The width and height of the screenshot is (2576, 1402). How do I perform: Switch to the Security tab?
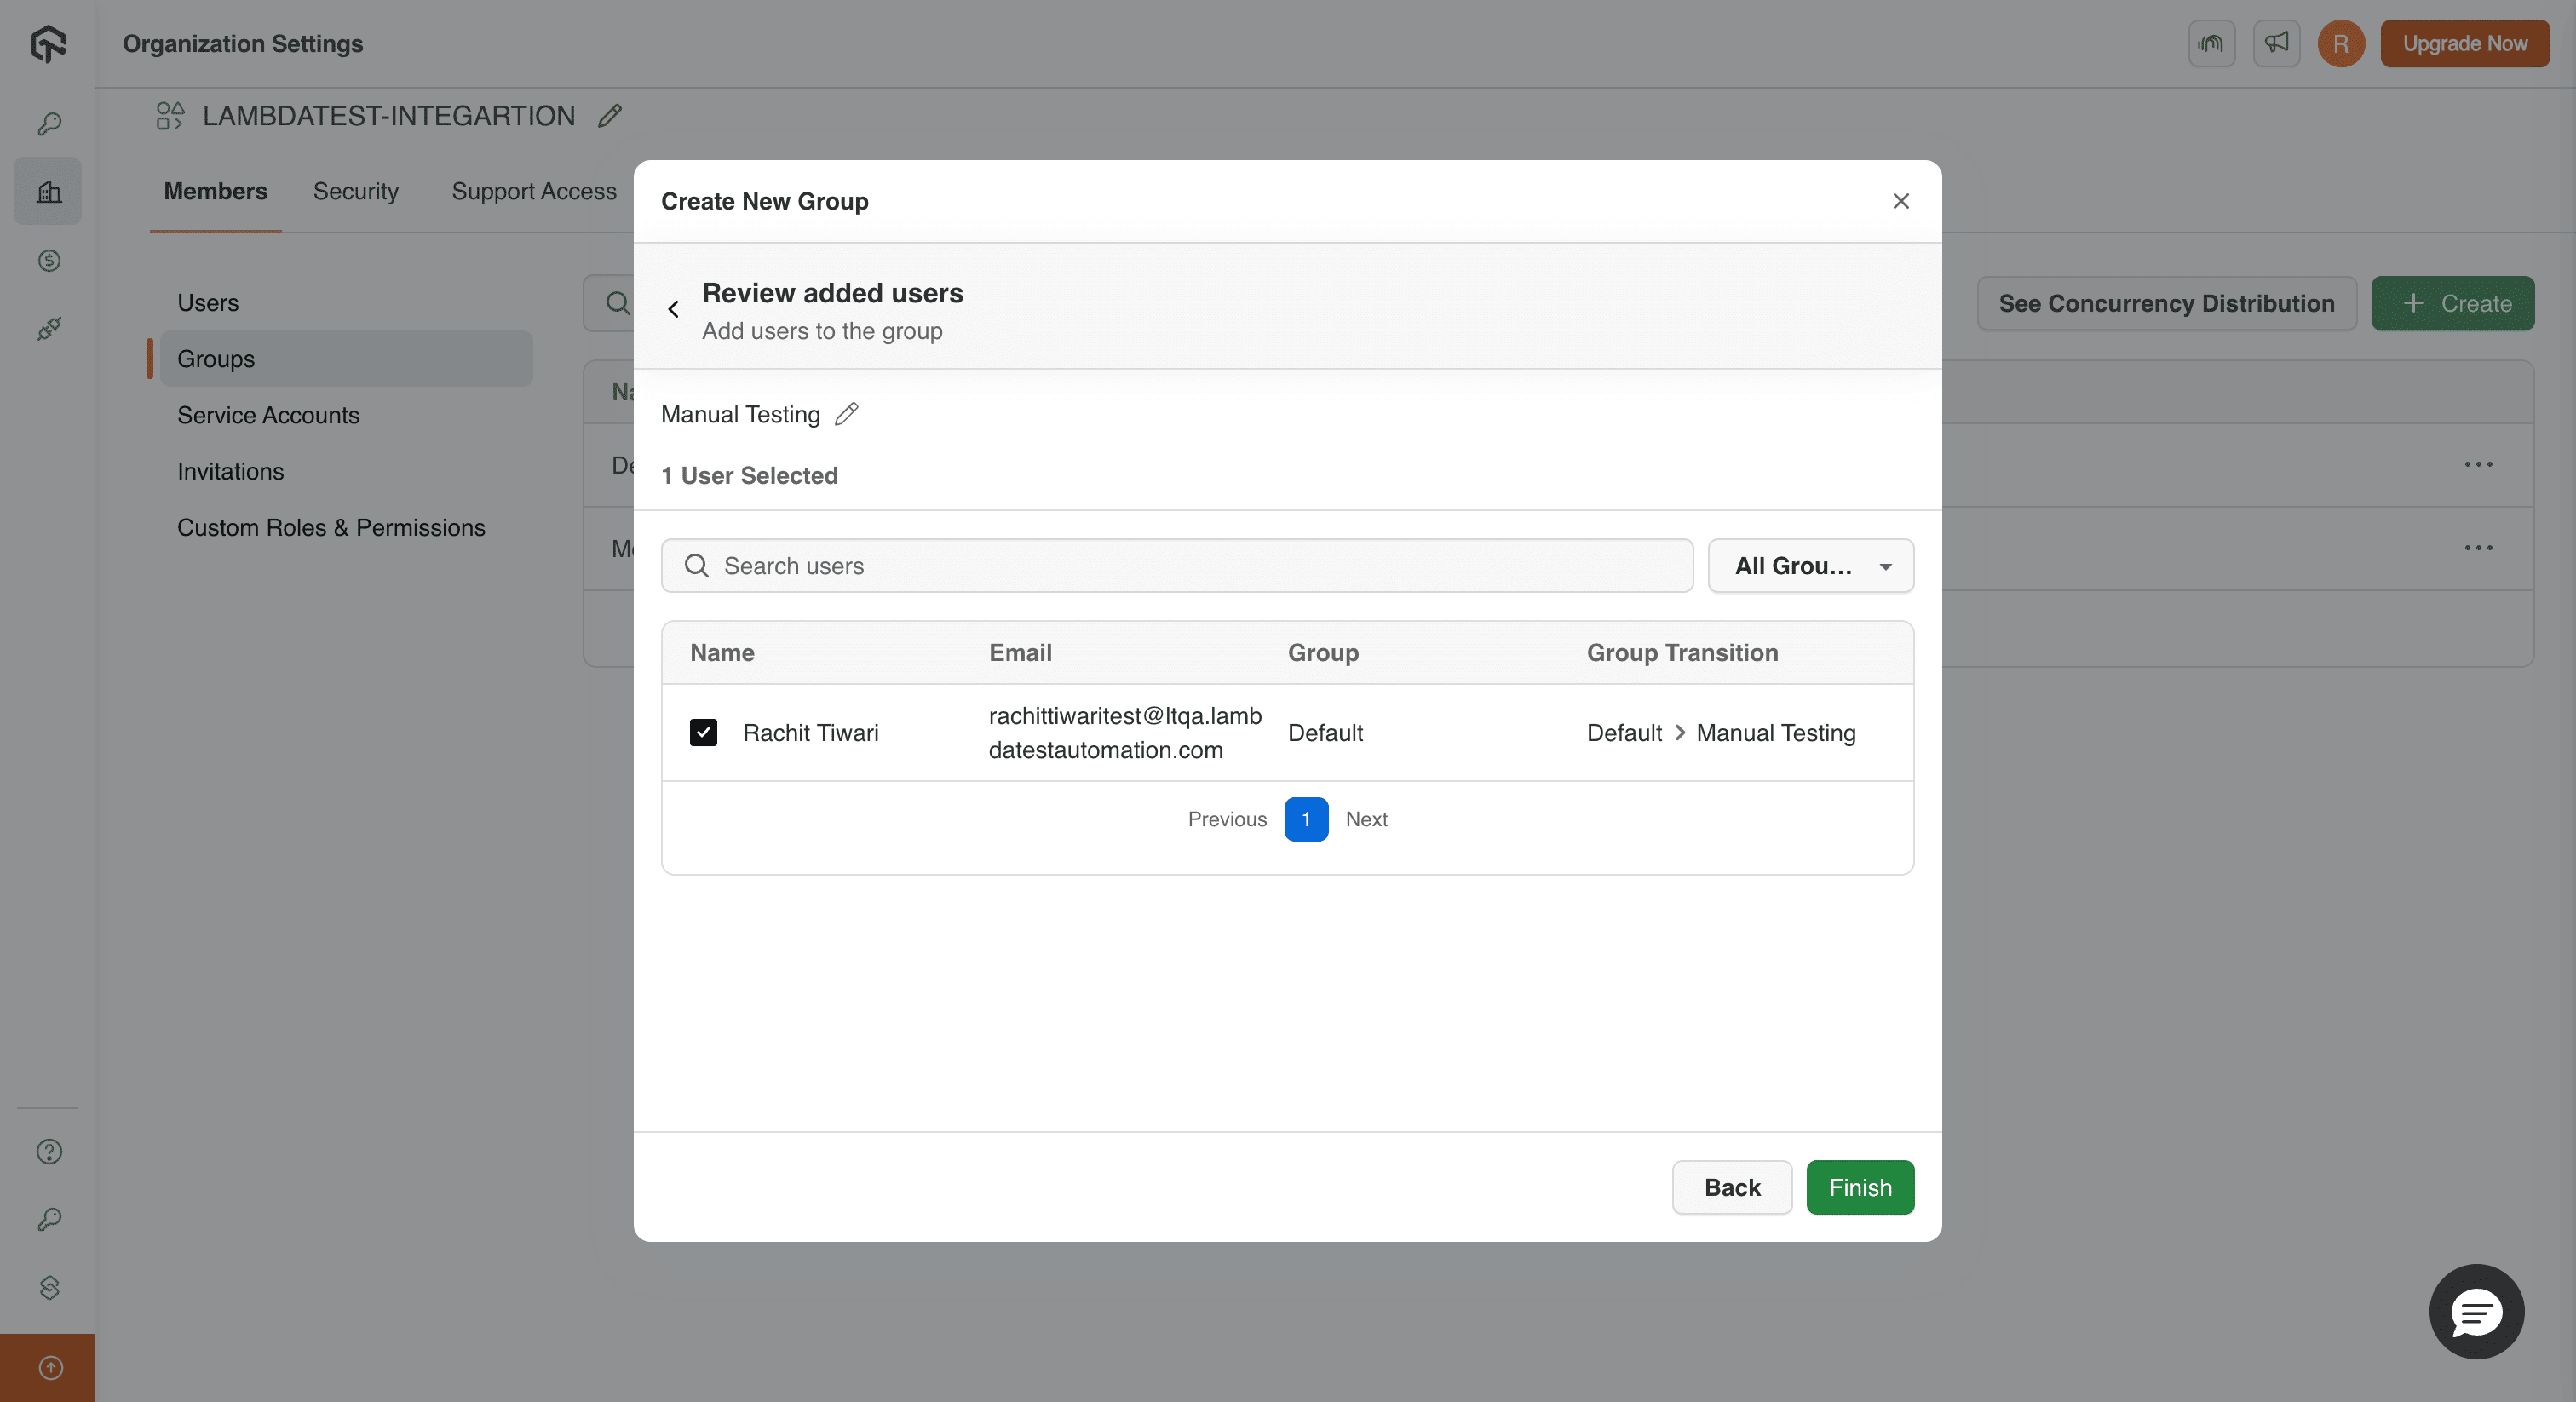coord(355,191)
